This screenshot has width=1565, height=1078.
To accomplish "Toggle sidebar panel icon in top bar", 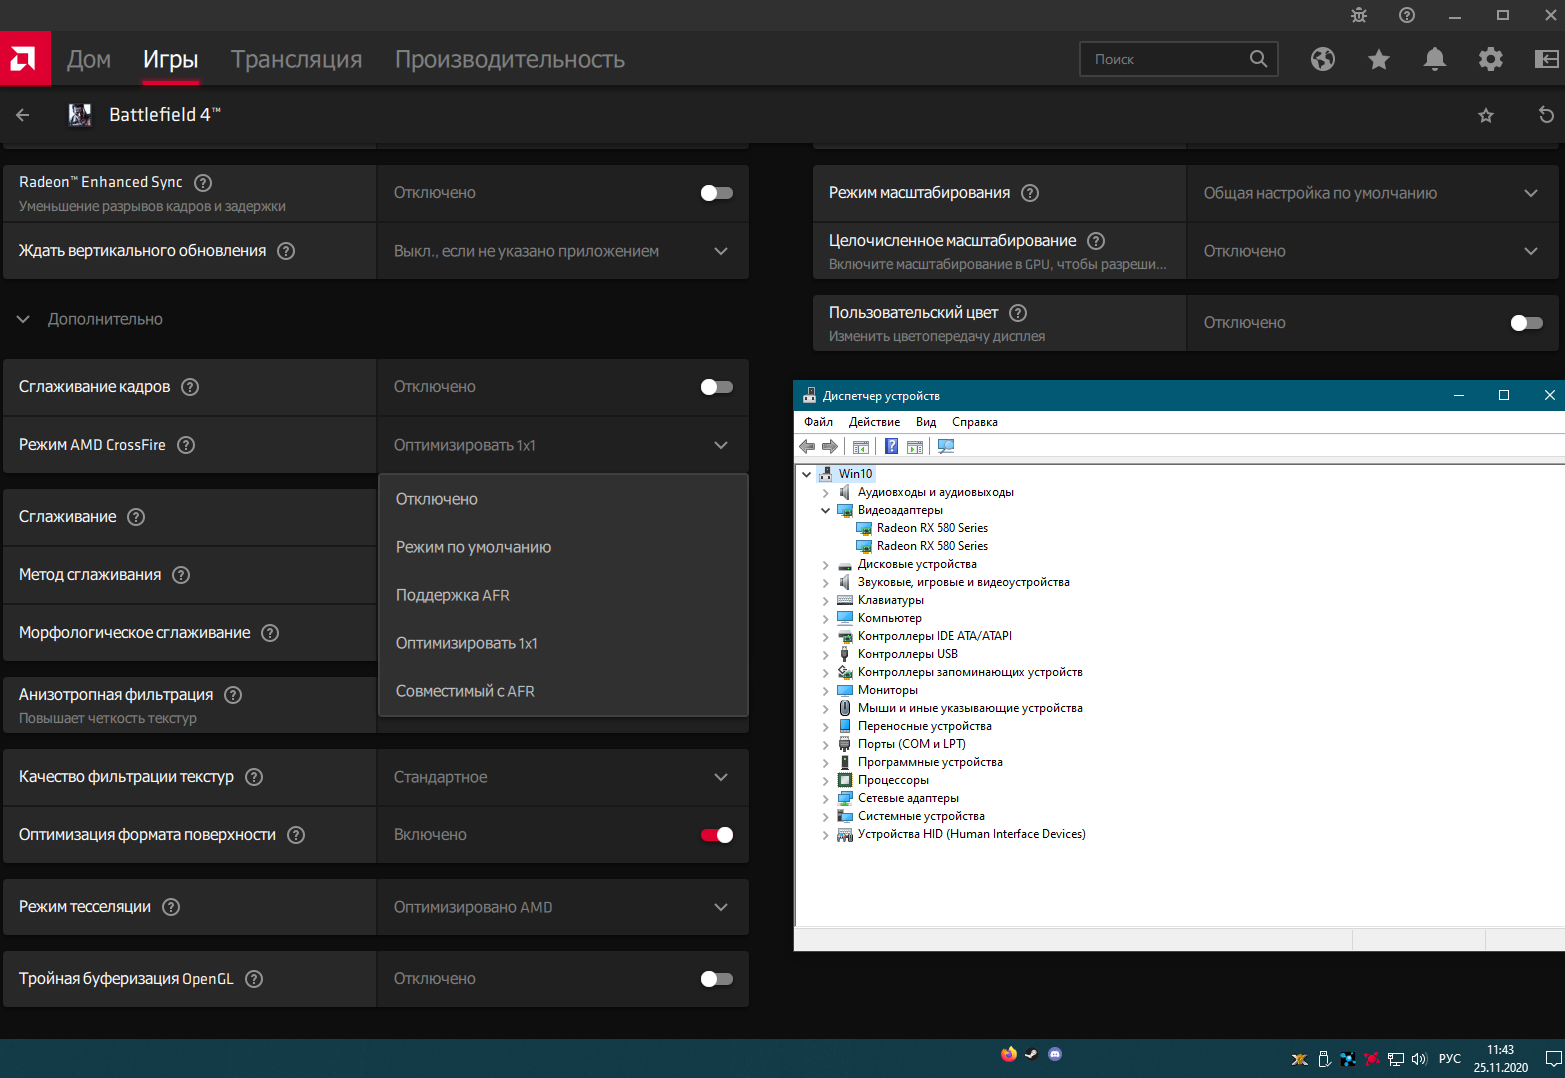I will click(x=1547, y=59).
